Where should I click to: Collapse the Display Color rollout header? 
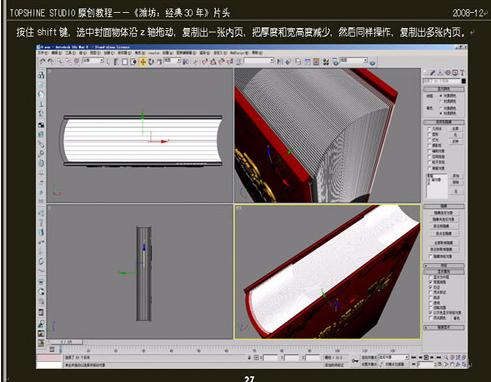[x=444, y=89]
